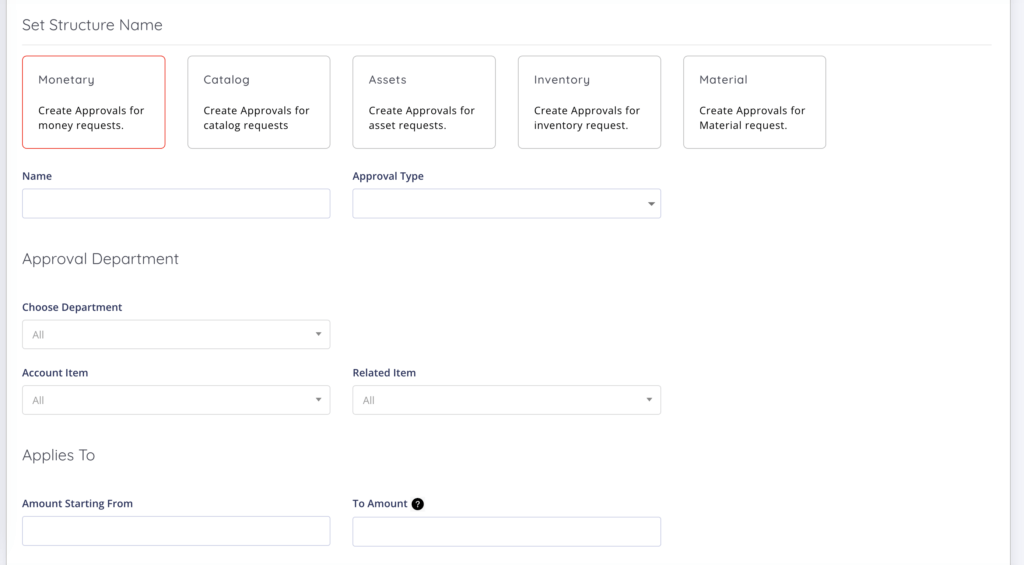Click the Related Item label text

coord(384,373)
